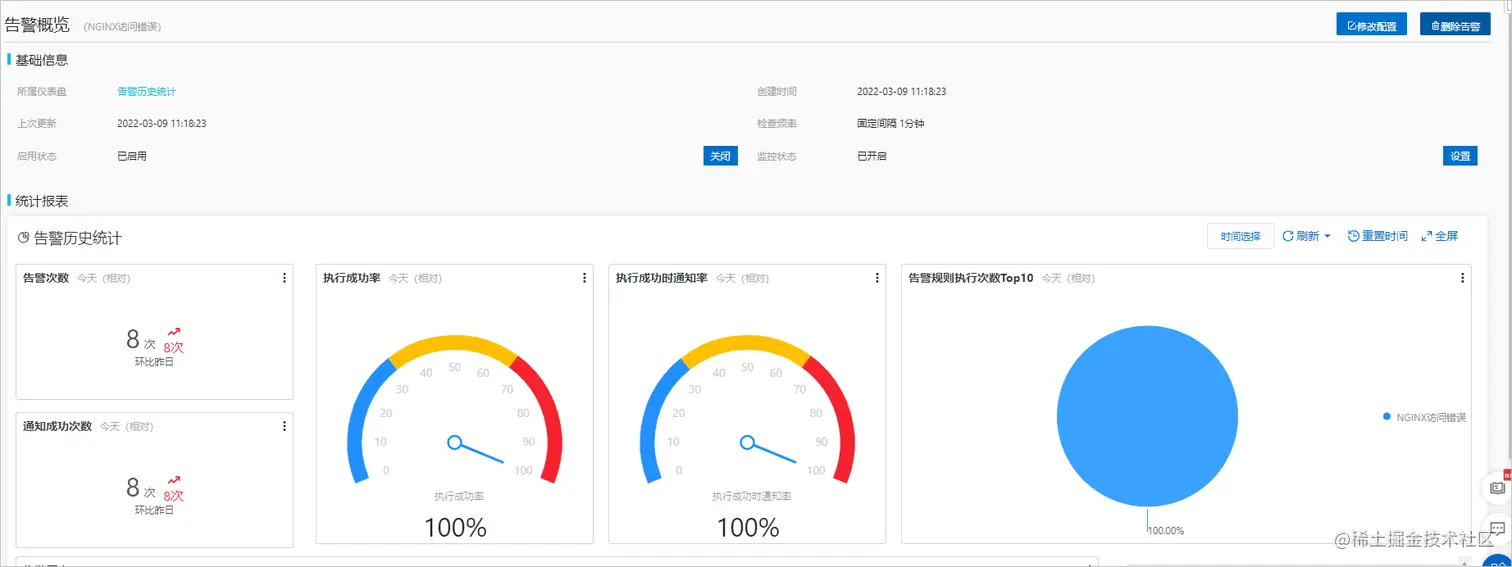Click the 刷新 refresh icon
Screen dimensions: 1512x567
pyautogui.click(x=1288, y=237)
